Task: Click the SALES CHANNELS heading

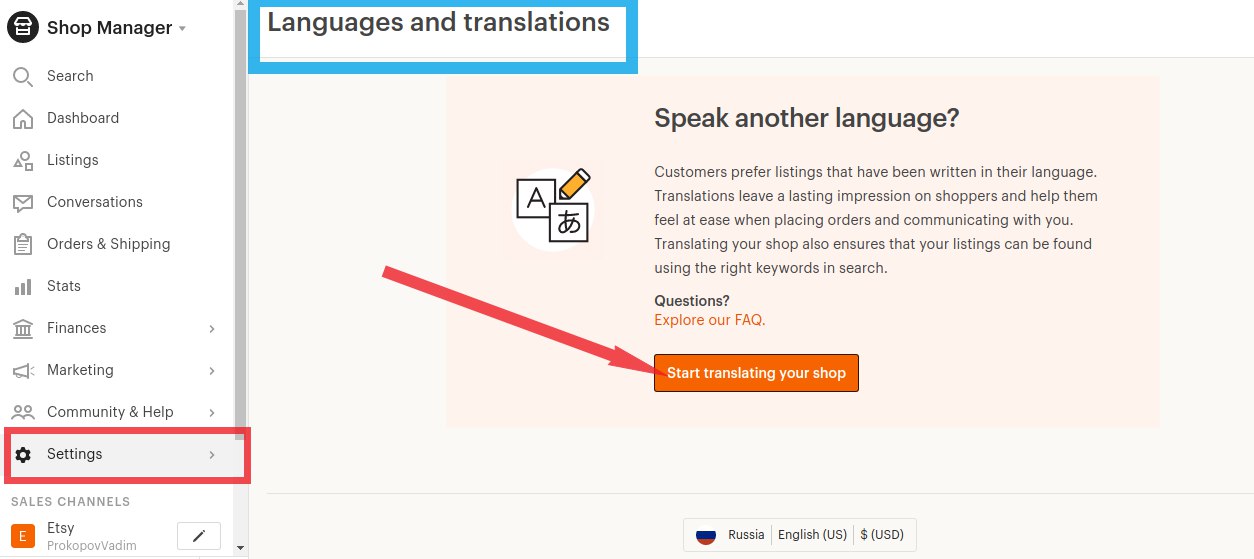Action: (70, 502)
